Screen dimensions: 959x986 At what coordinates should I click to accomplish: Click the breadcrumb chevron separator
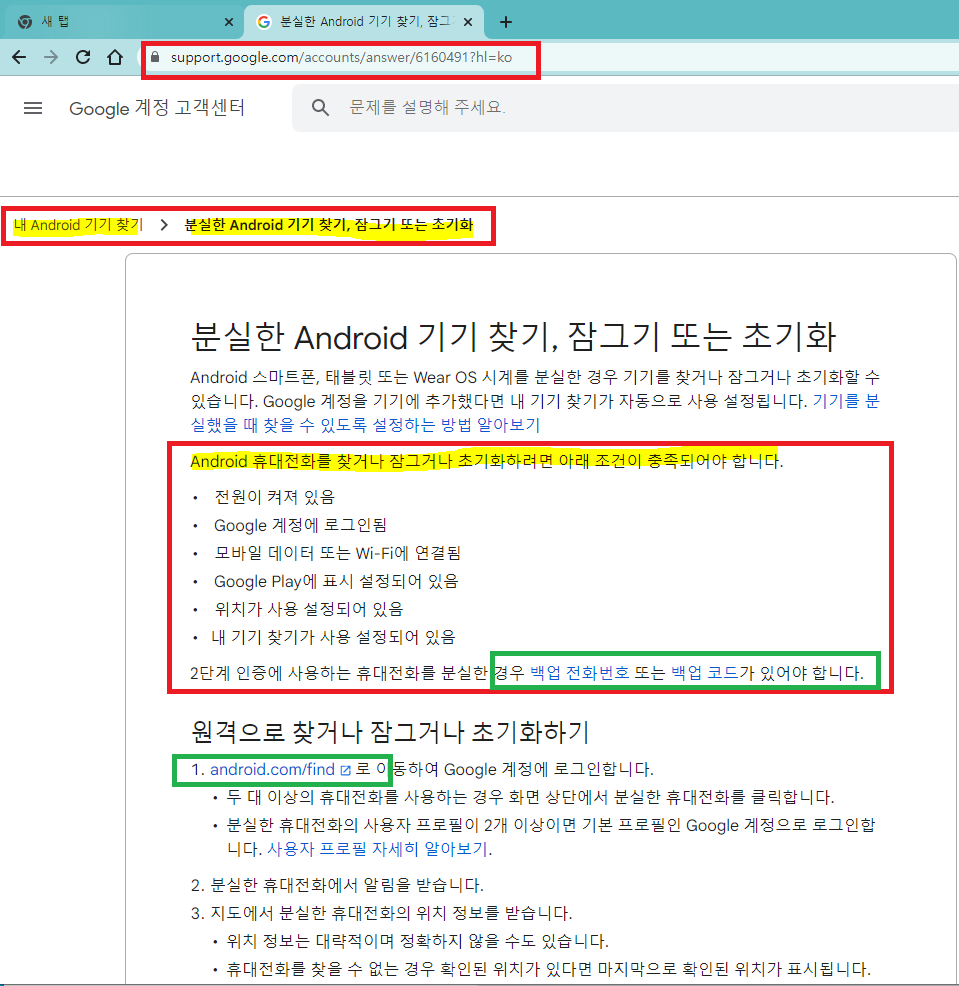[x=164, y=225]
